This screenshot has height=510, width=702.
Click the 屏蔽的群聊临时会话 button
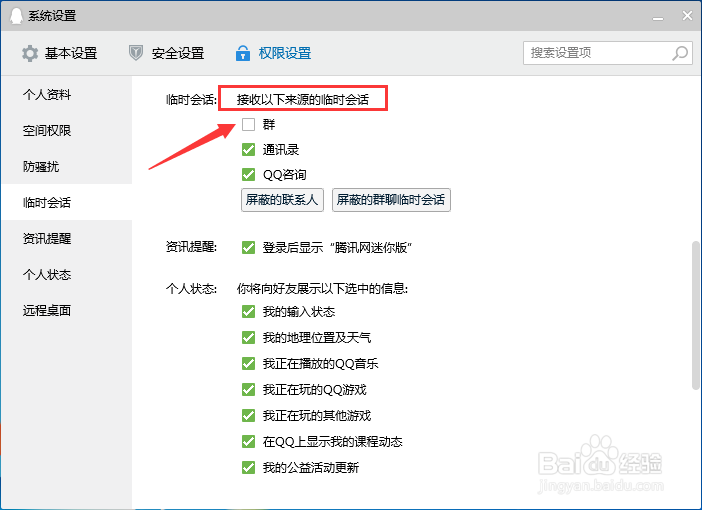click(x=391, y=200)
